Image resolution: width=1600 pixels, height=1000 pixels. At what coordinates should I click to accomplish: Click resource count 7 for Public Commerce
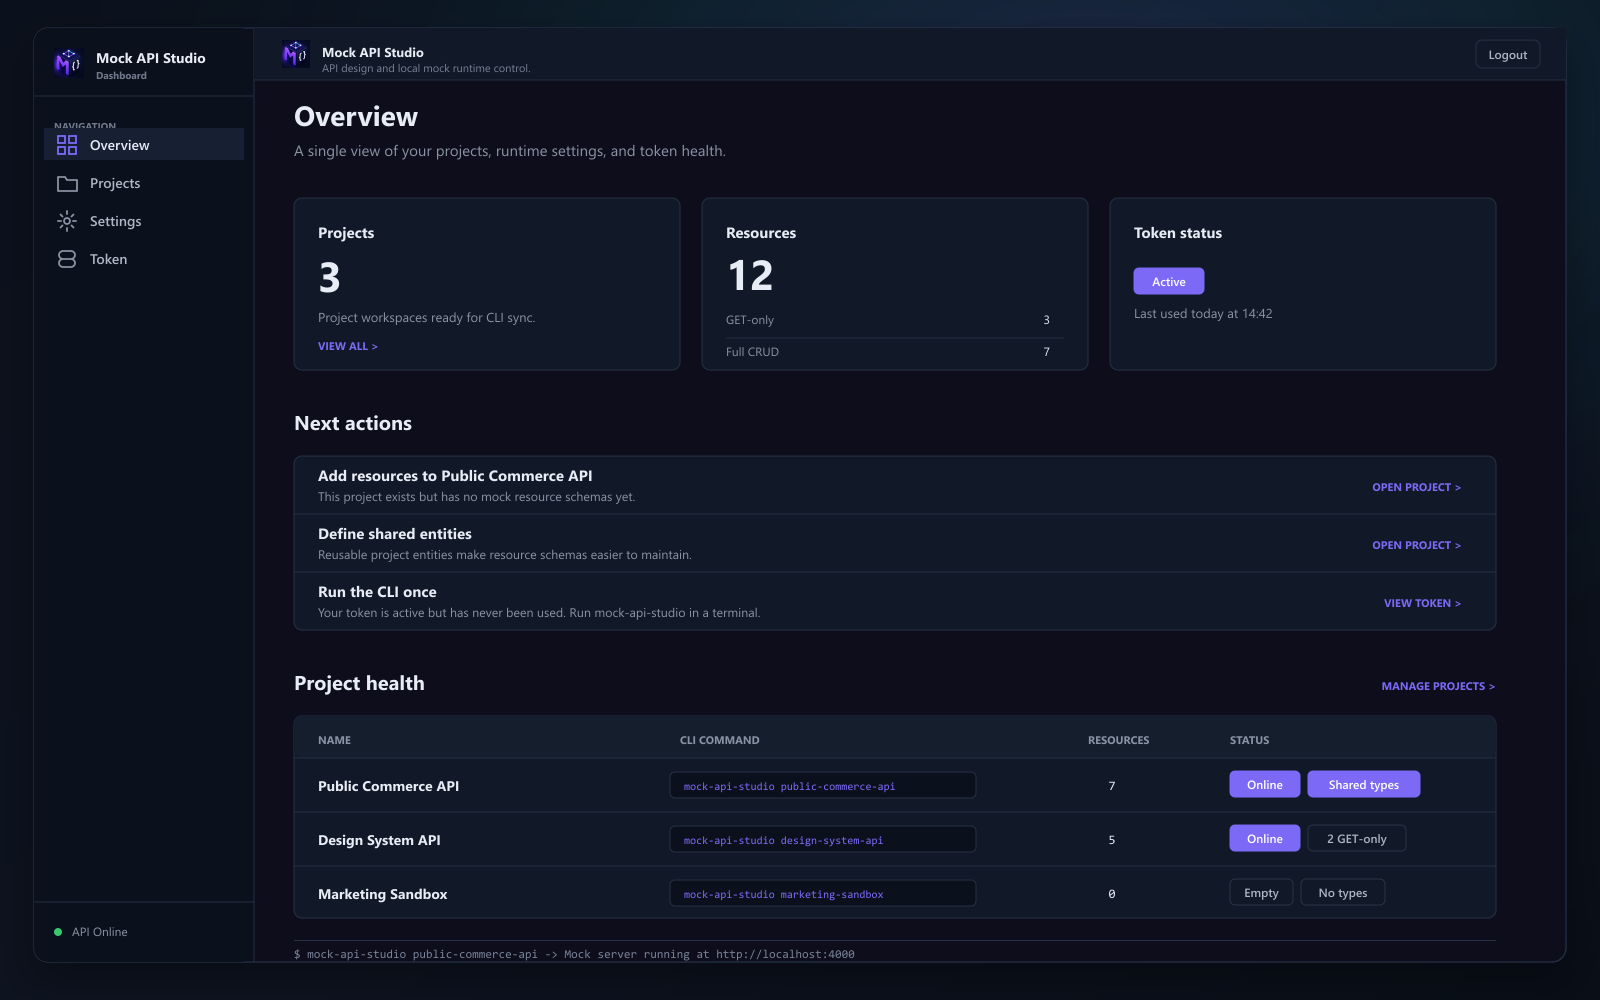[1111, 786]
